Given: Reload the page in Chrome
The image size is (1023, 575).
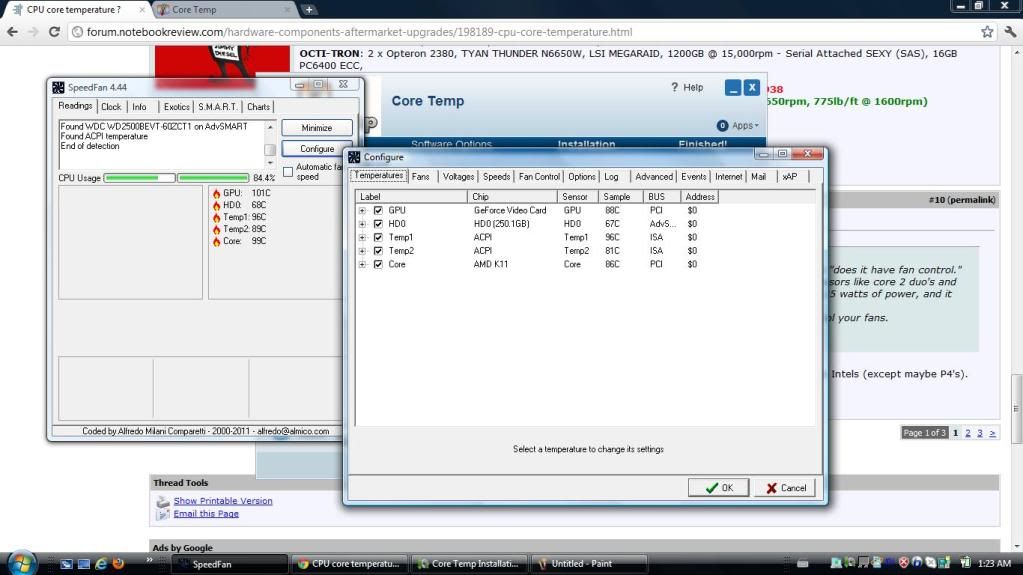Looking at the screenshot, I should click(x=54, y=31).
